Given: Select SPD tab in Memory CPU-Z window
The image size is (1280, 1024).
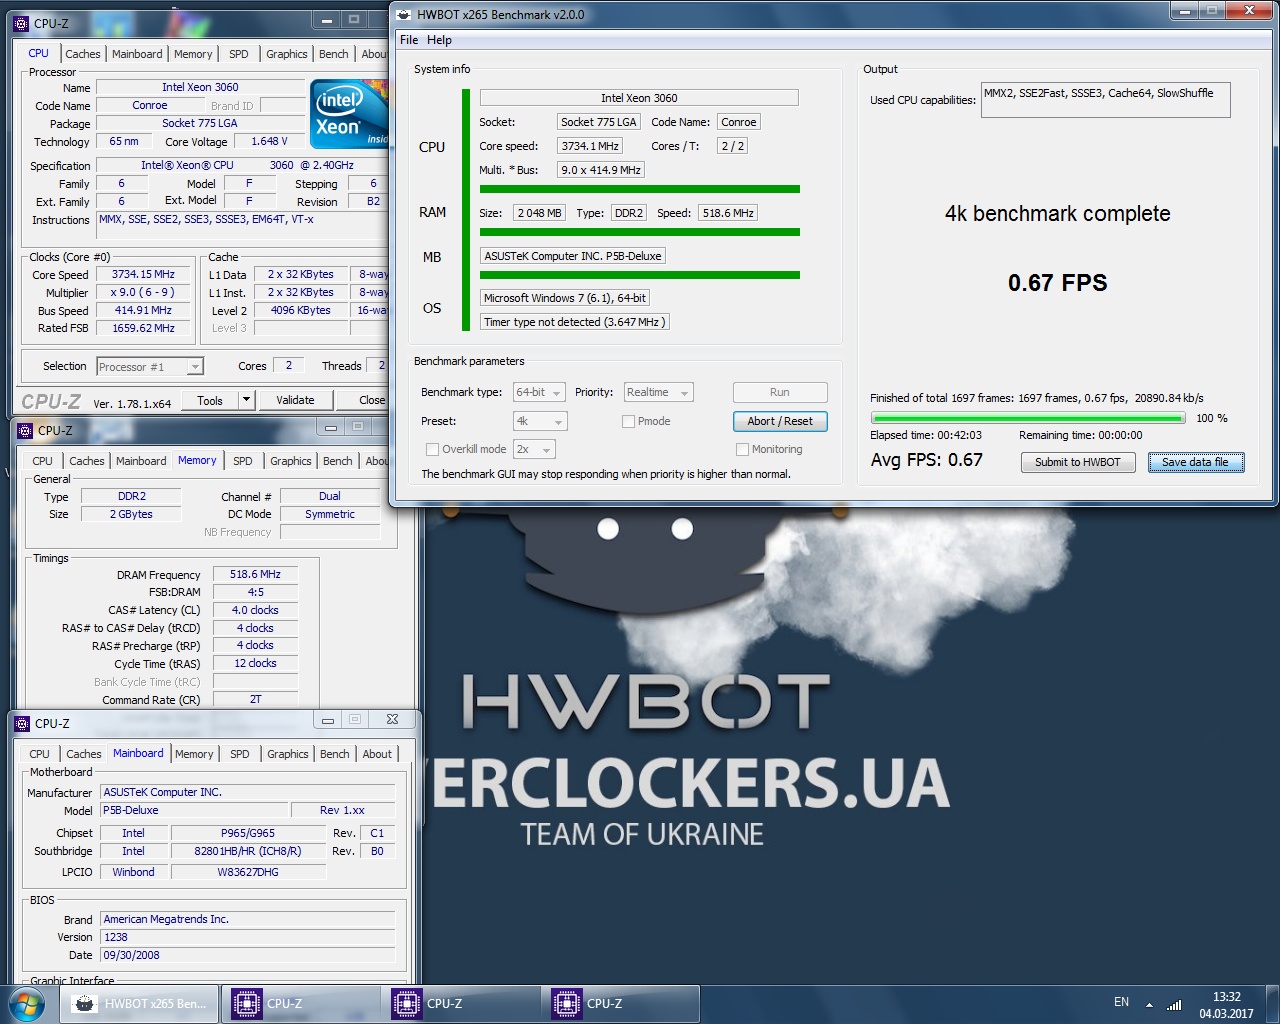Looking at the screenshot, I should [x=243, y=461].
